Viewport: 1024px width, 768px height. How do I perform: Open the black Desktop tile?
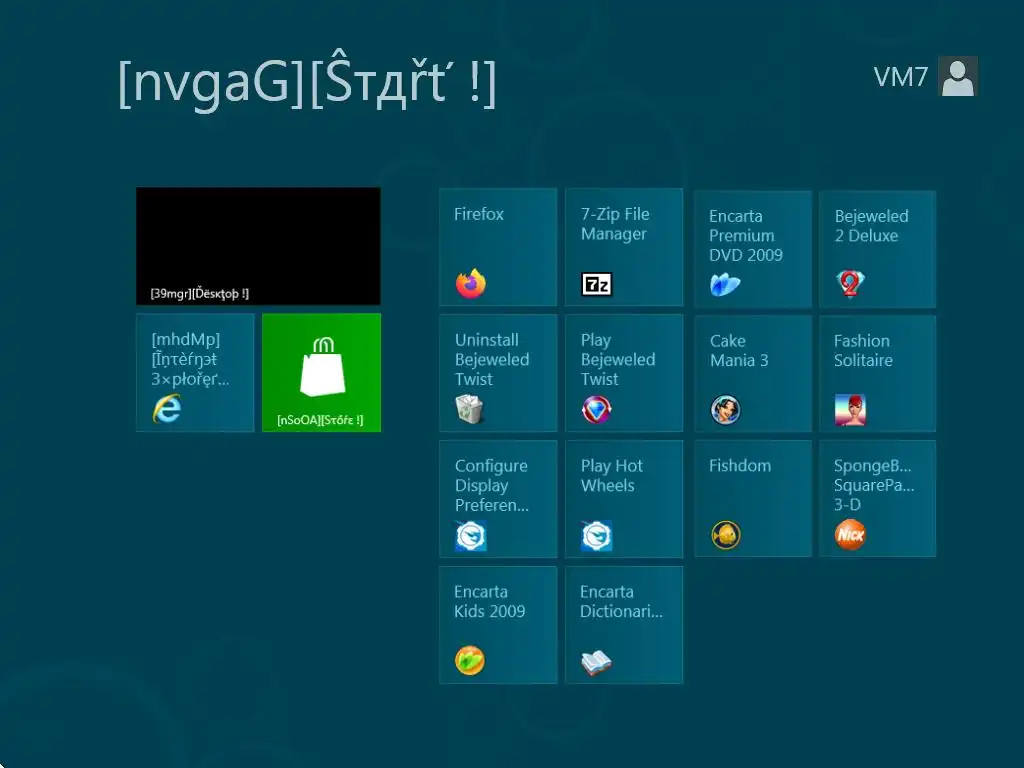258,246
